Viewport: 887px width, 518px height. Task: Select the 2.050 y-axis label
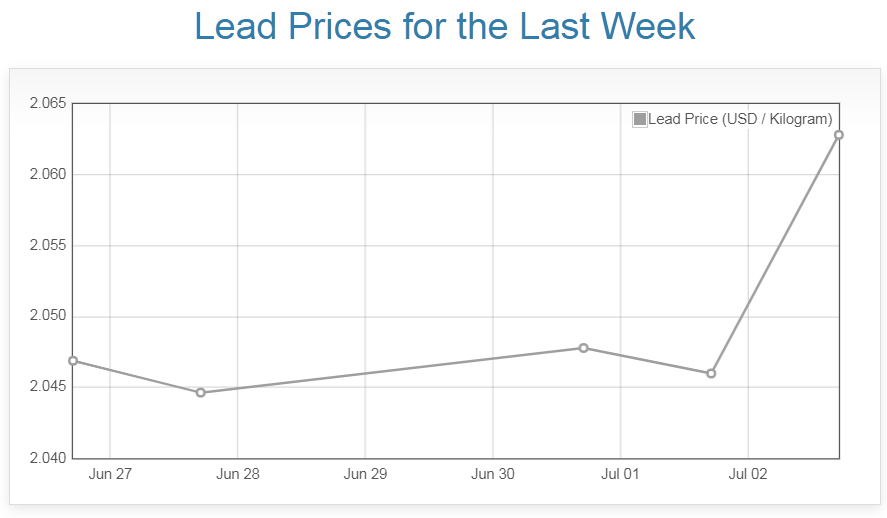47,317
